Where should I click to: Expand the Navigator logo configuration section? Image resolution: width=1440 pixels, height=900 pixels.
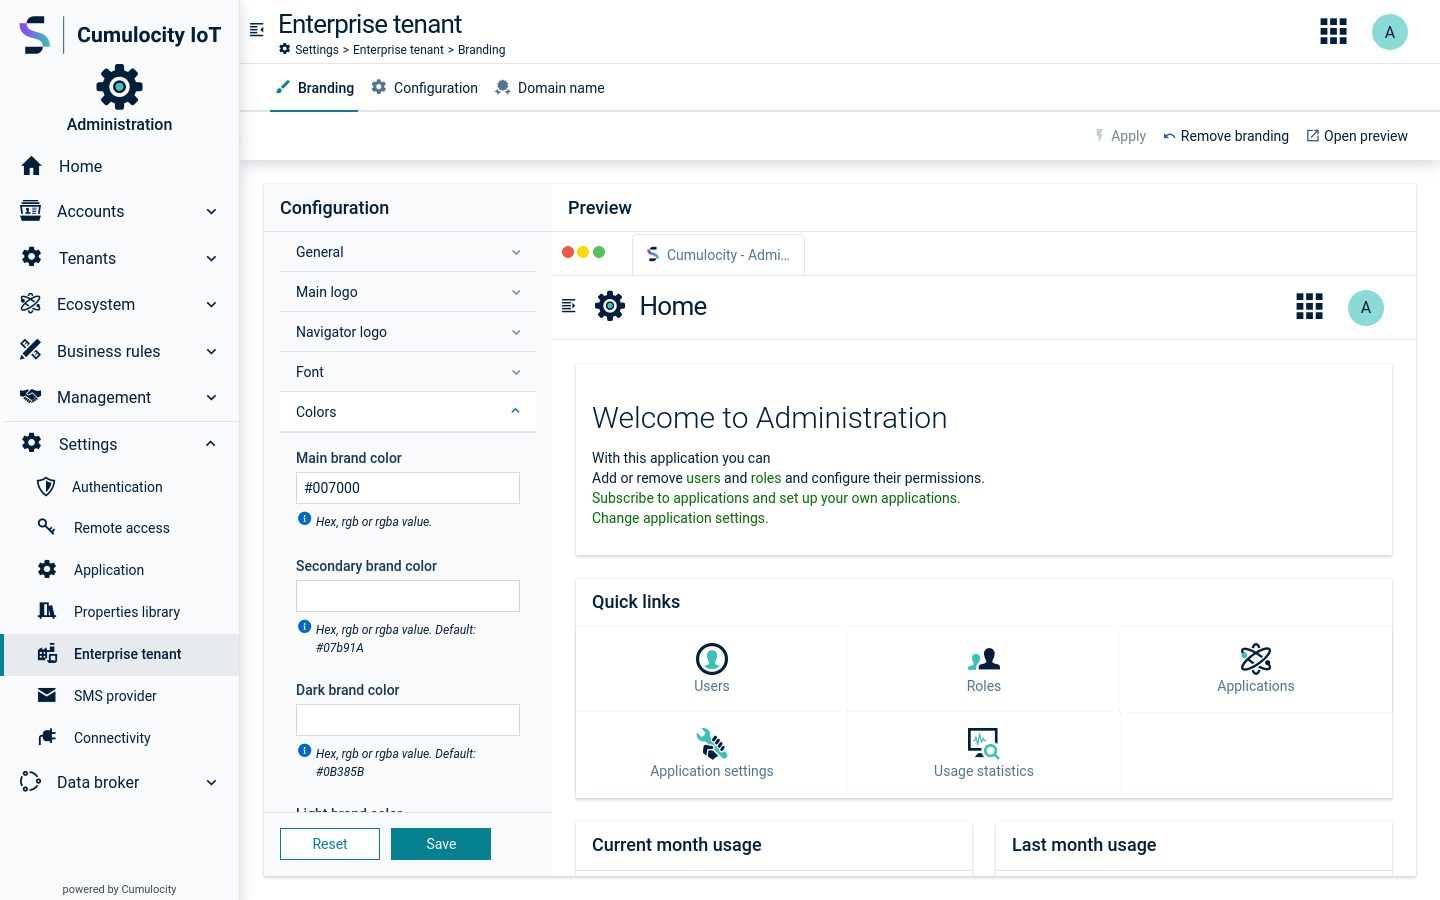click(x=408, y=332)
